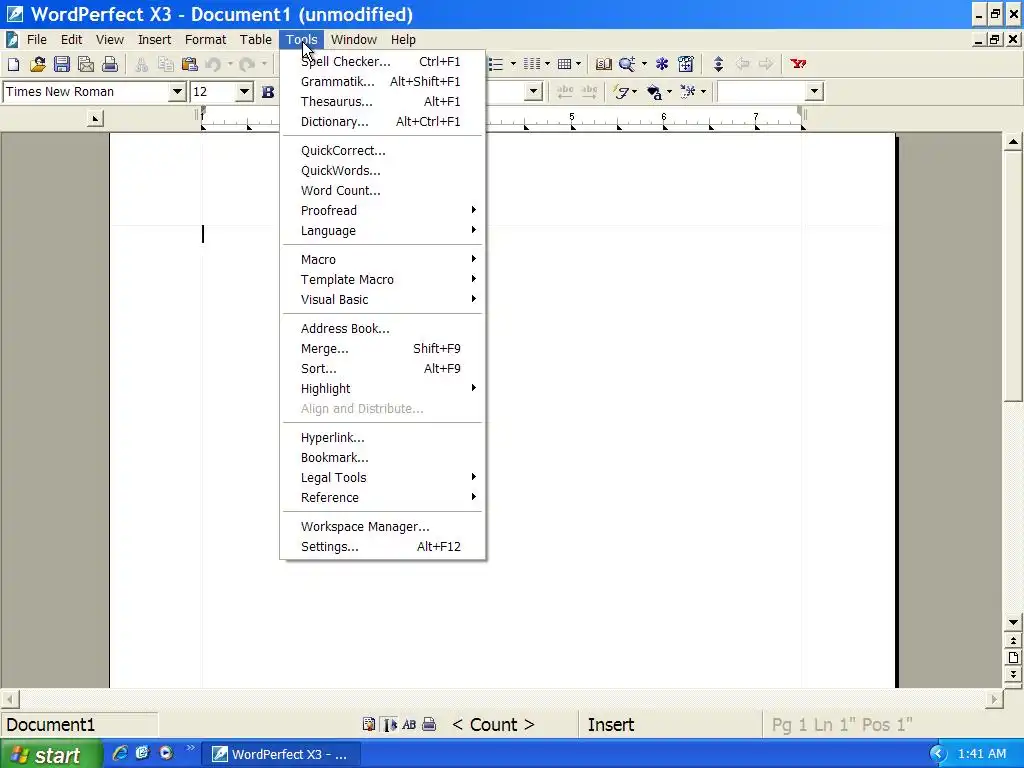Click the Columns toolbar icon

point(532,64)
